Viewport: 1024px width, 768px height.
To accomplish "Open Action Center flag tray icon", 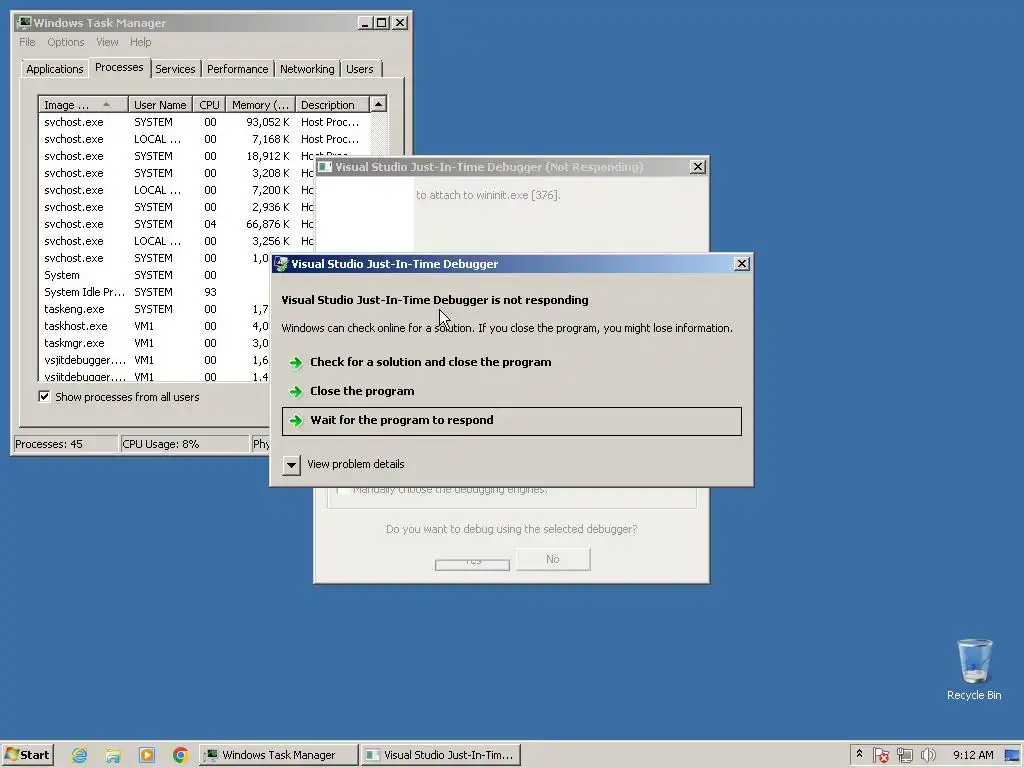I will pos(880,755).
